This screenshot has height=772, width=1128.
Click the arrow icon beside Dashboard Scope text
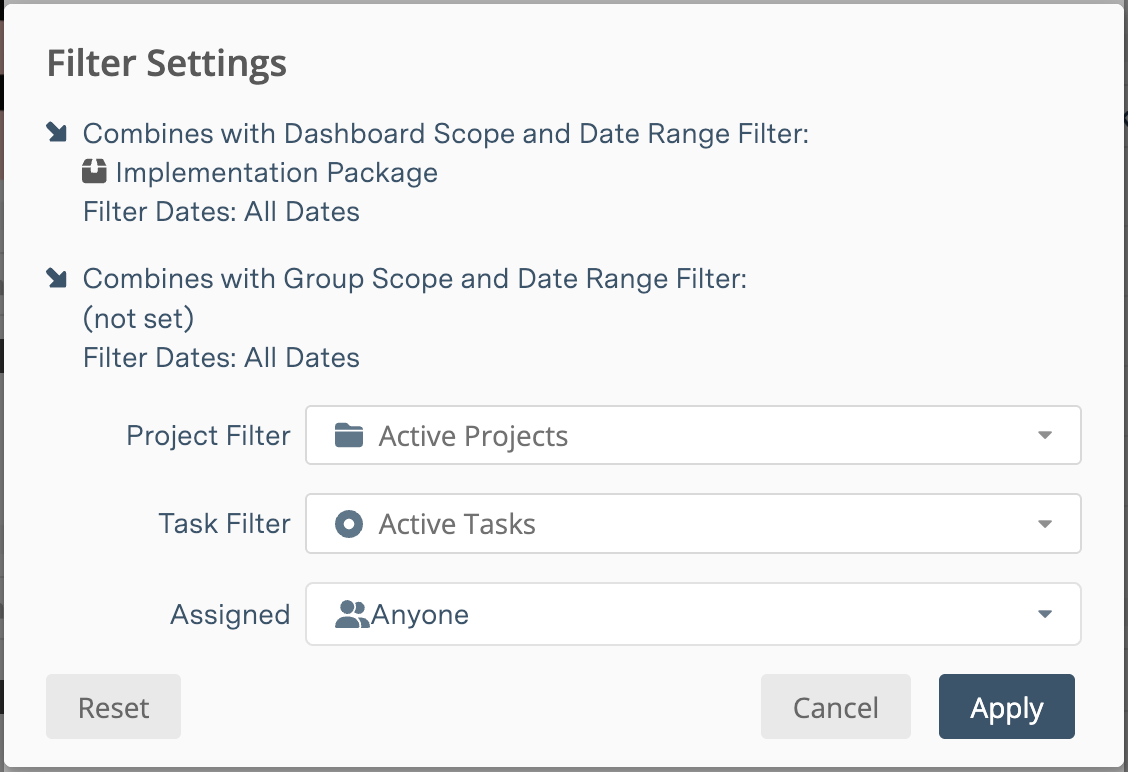coord(56,130)
